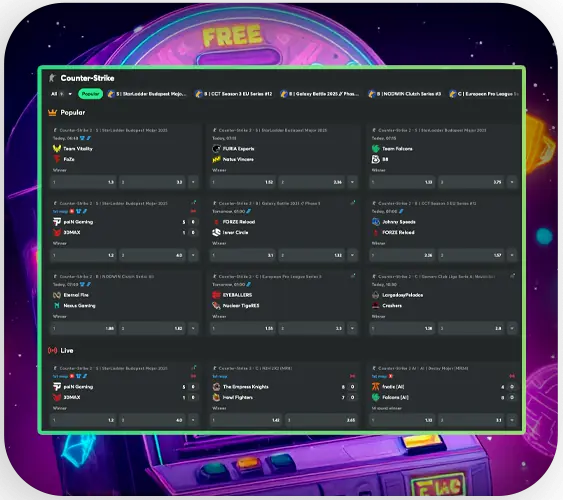Click the Live section heading
563x500 pixels.
pyautogui.click(x=67, y=350)
